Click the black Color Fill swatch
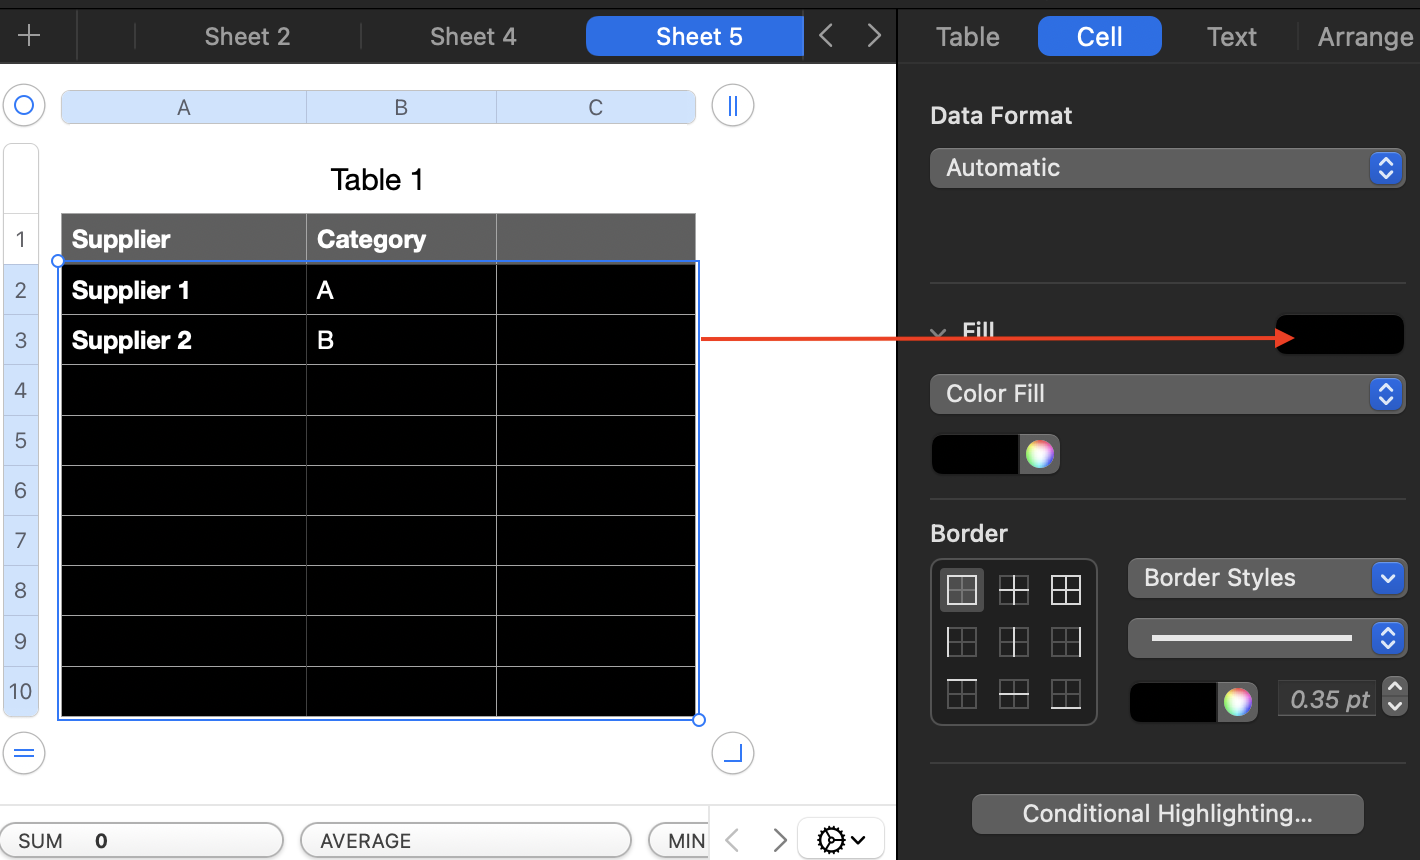 pyautogui.click(x=973, y=453)
